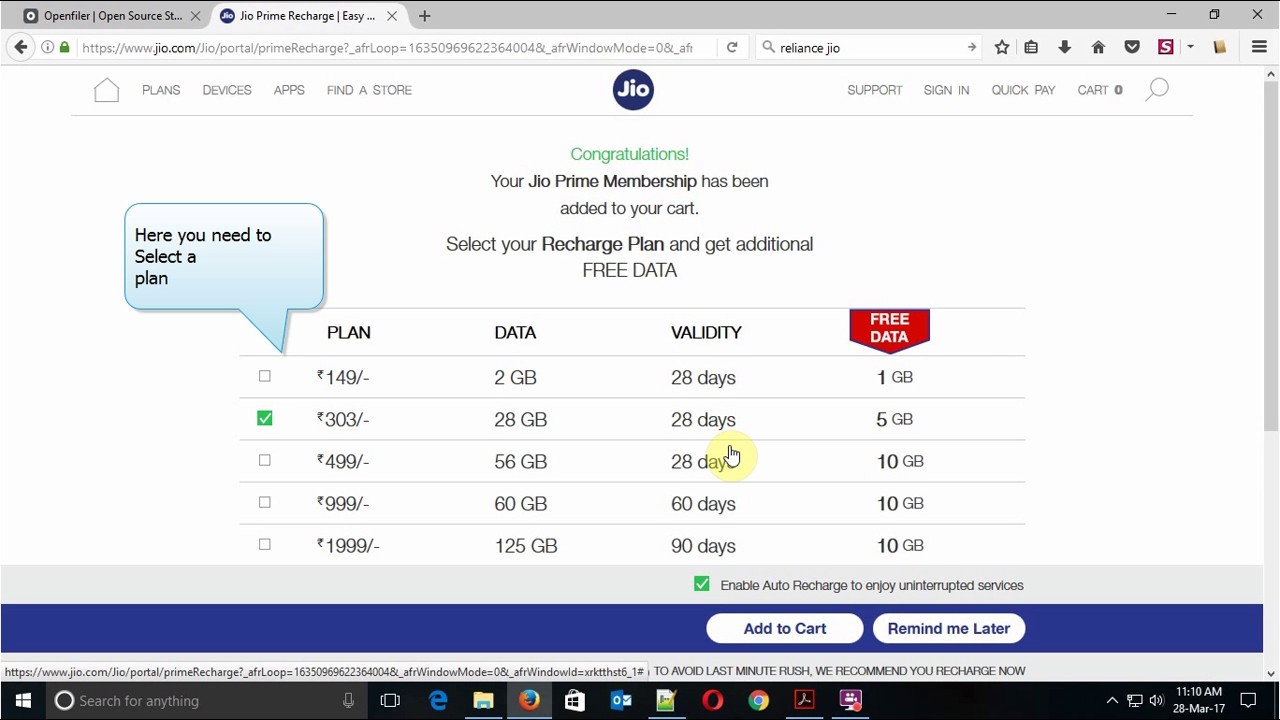Open a new tab with plus icon

(x=424, y=16)
